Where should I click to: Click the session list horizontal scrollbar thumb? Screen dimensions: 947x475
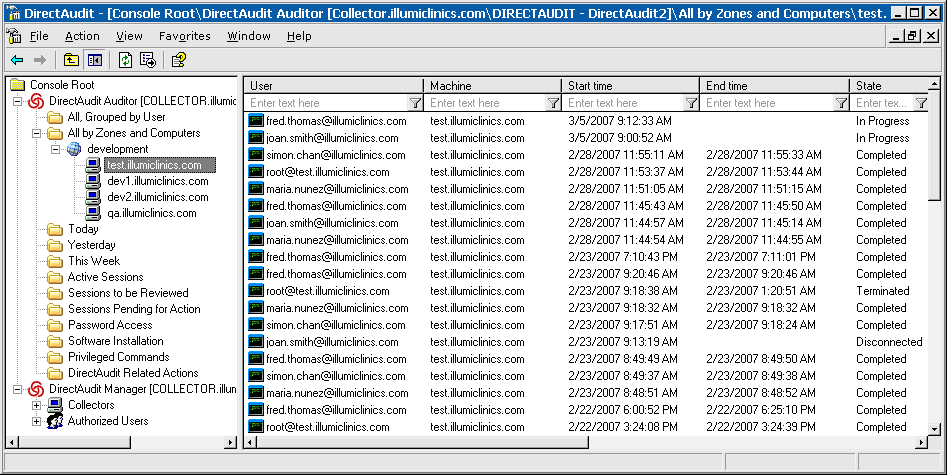coord(422,442)
